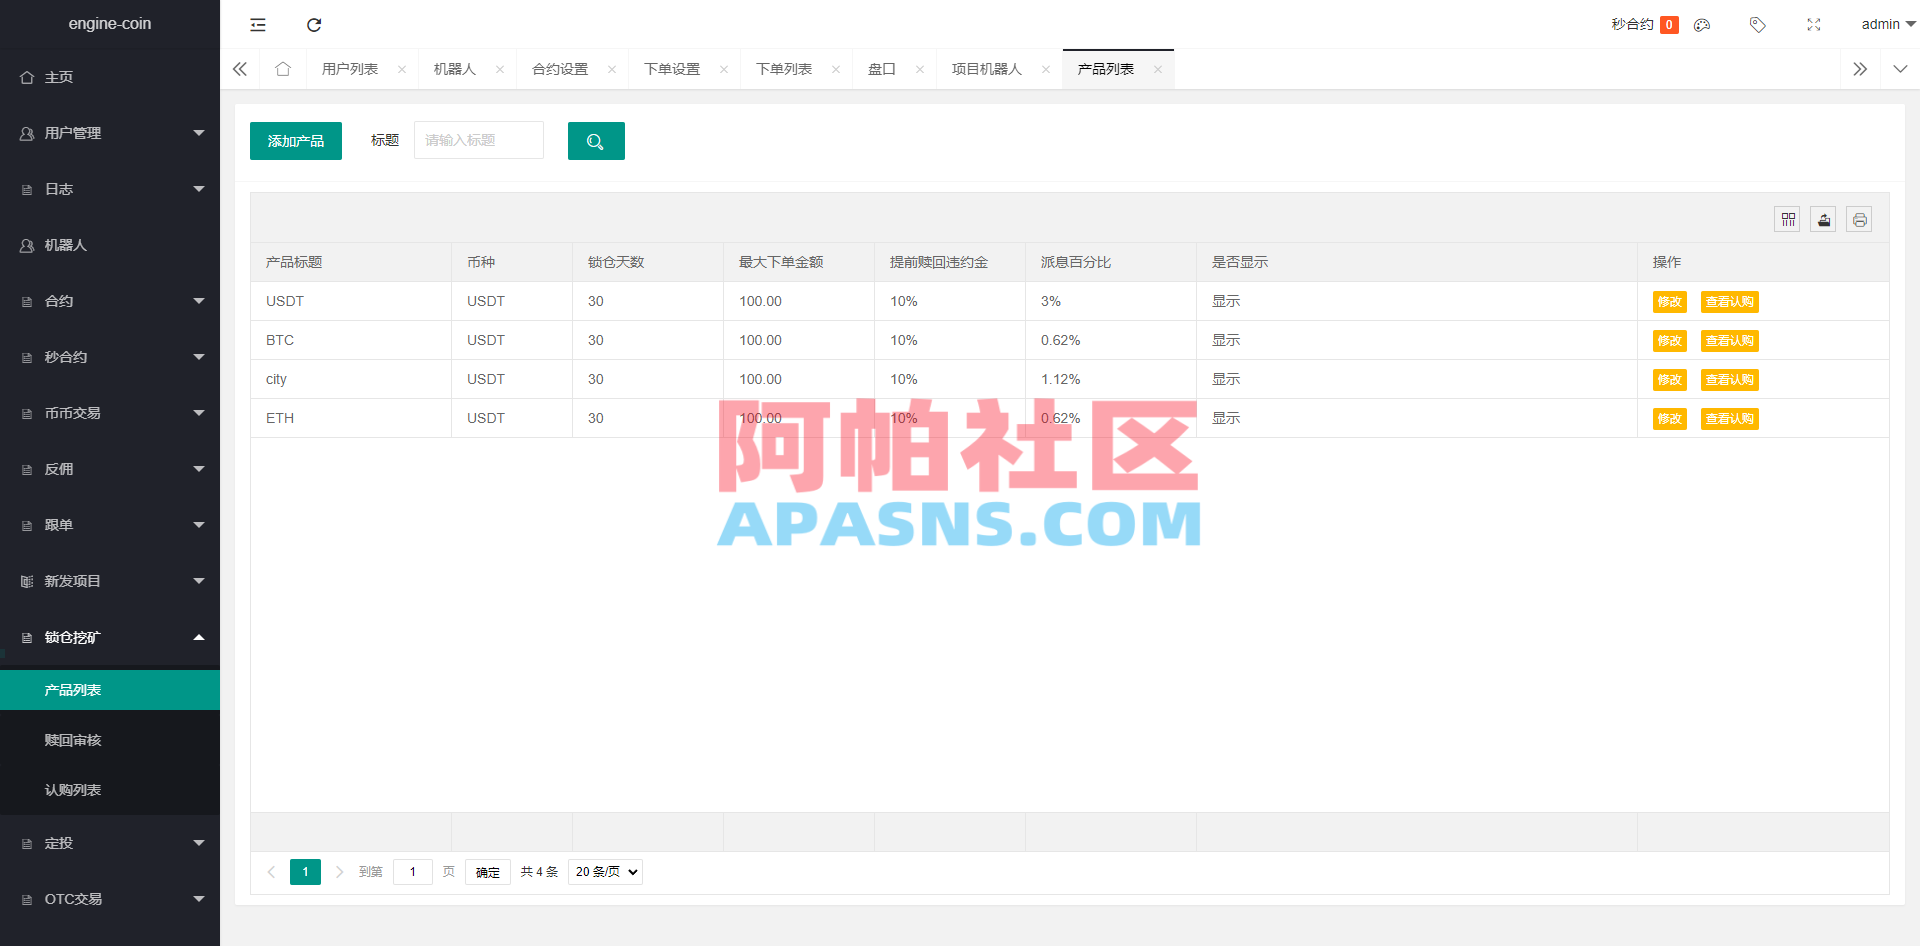The width and height of the screenshot is (1920, 946).
Task: Click the tab bar's left double-arrow icon
Action: pos(240,69)
